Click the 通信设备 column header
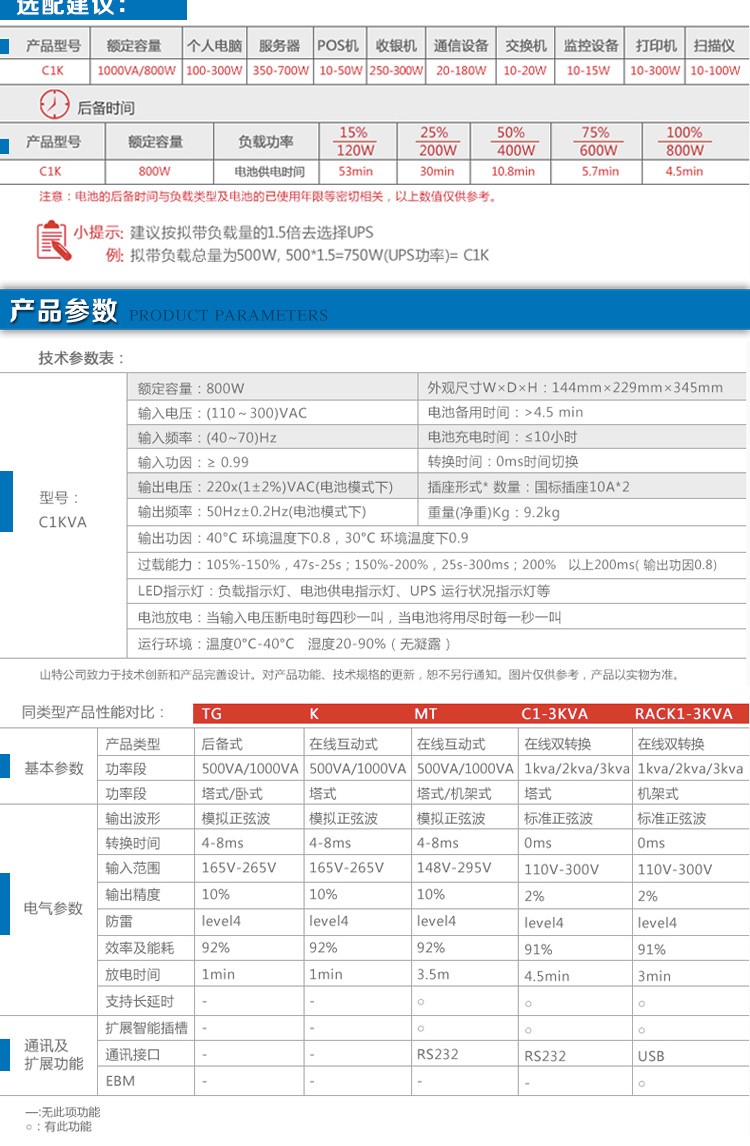750x1146 pixels. [461, 45]
